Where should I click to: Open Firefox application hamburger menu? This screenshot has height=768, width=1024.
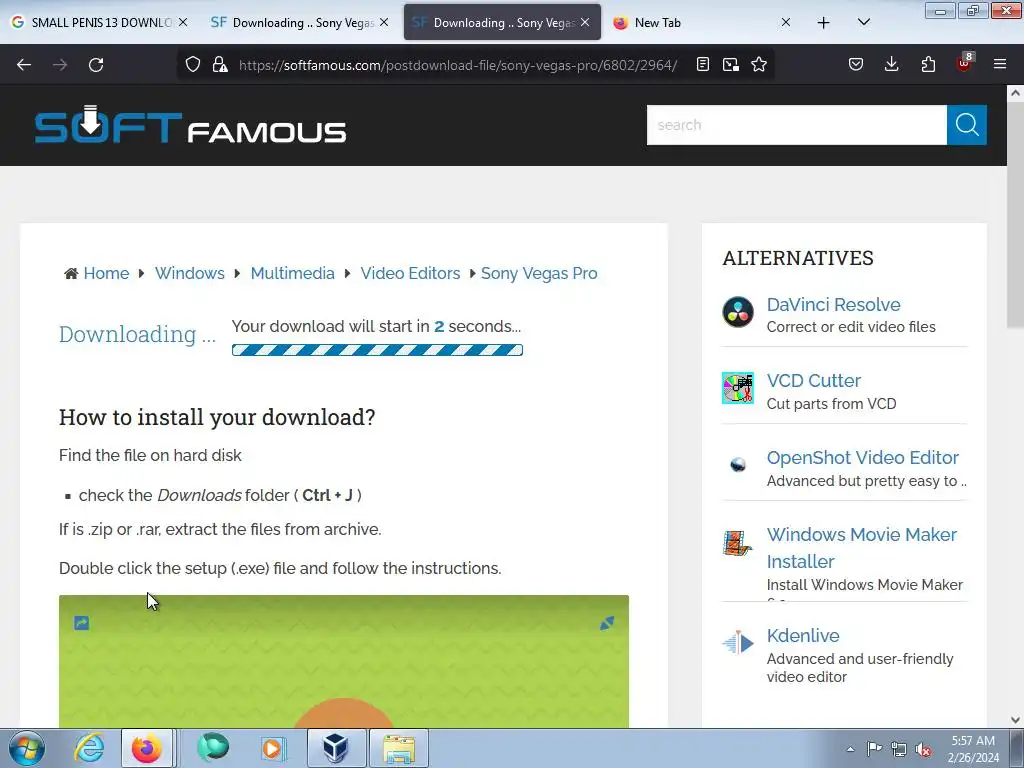tap(1000, 64)
